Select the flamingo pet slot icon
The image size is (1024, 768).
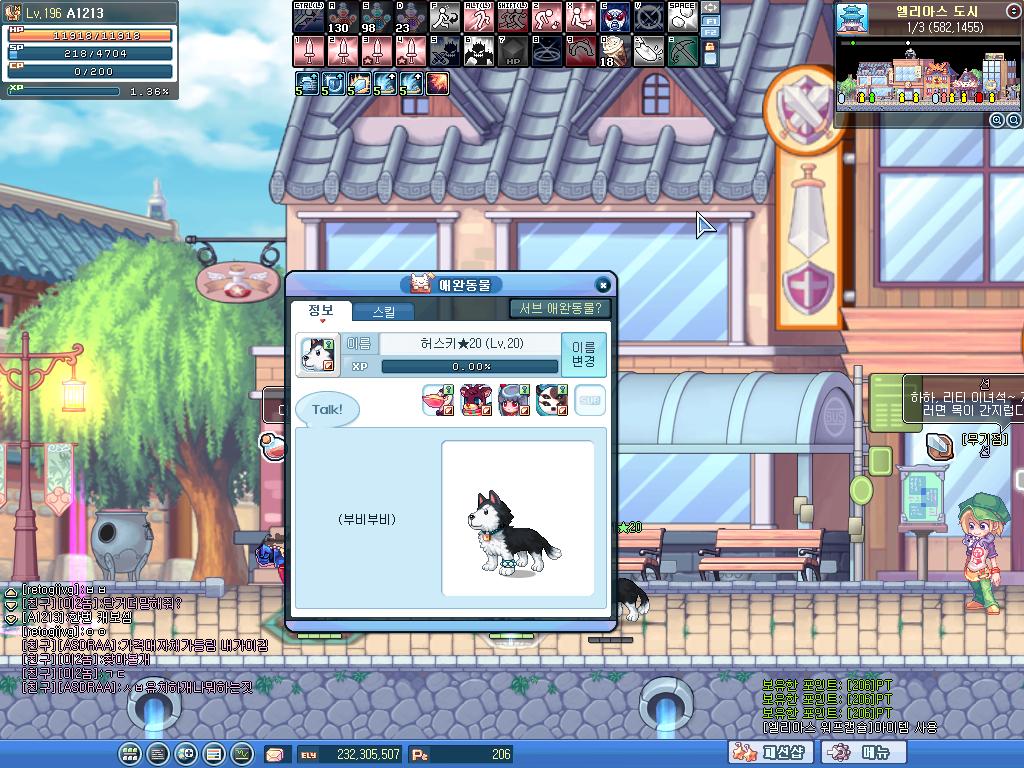[438, 400]
